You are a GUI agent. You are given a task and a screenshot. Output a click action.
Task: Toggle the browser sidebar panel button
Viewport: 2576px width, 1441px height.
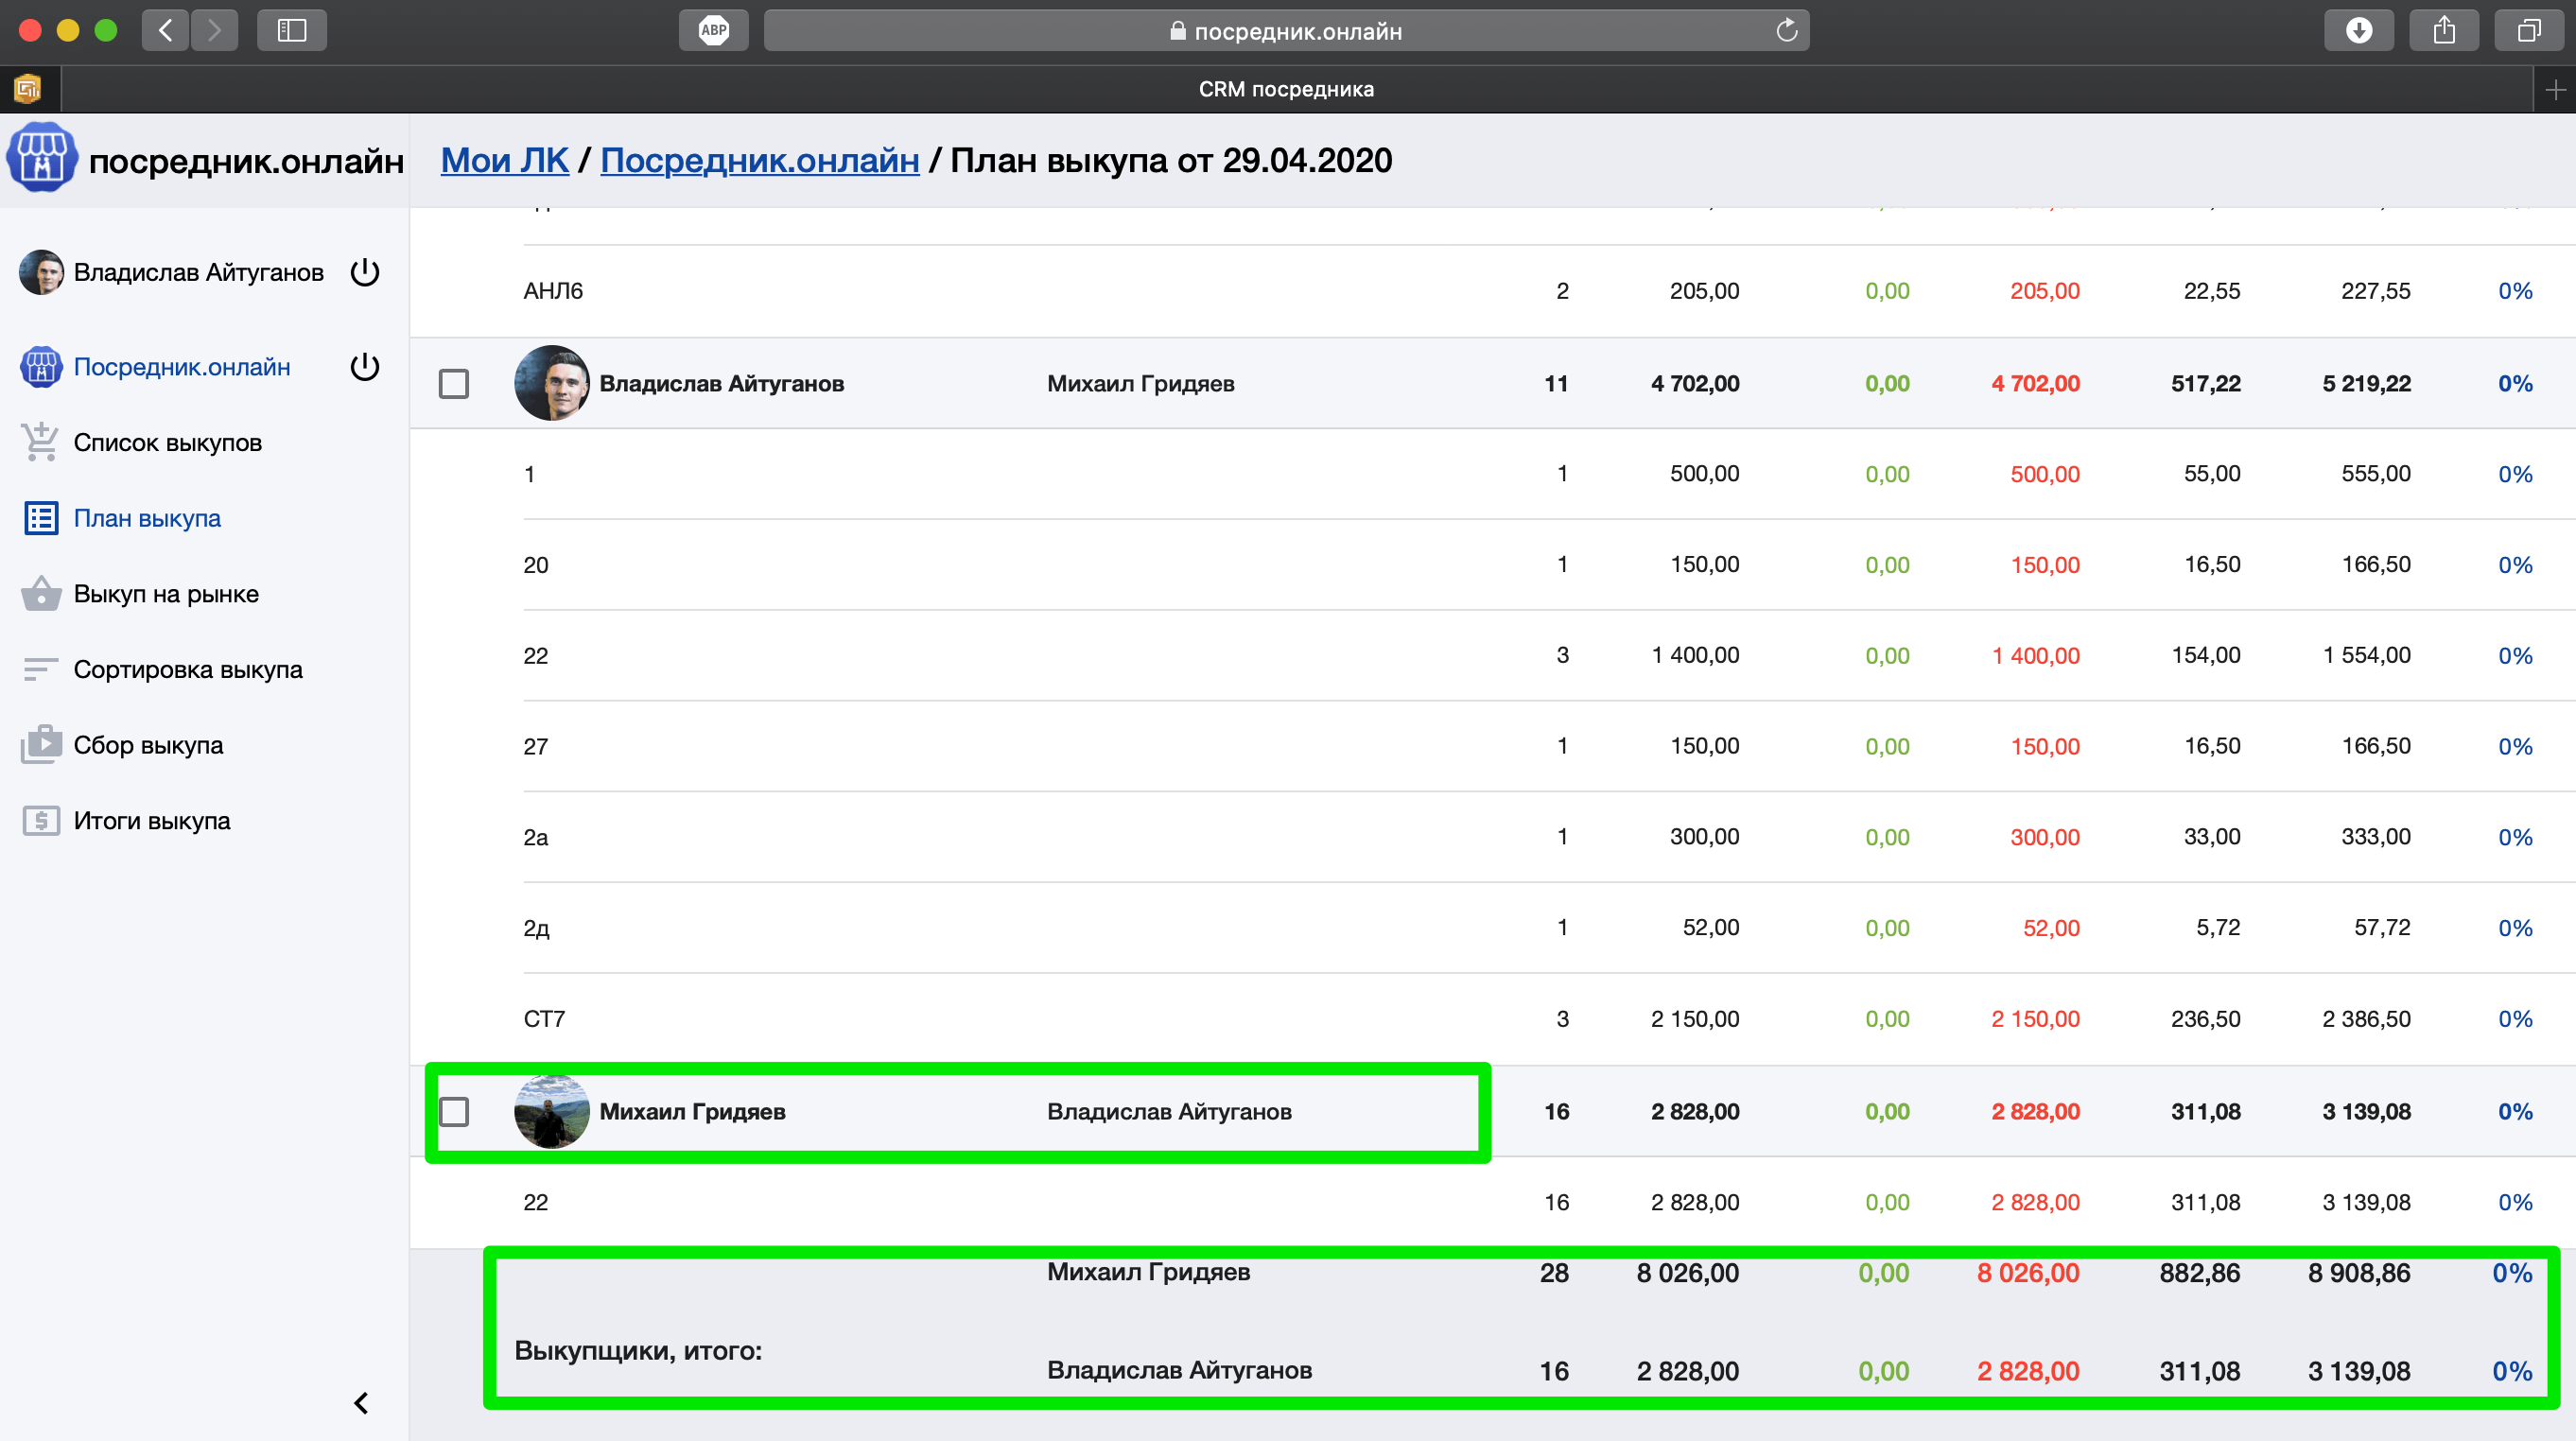coord(291,30)
